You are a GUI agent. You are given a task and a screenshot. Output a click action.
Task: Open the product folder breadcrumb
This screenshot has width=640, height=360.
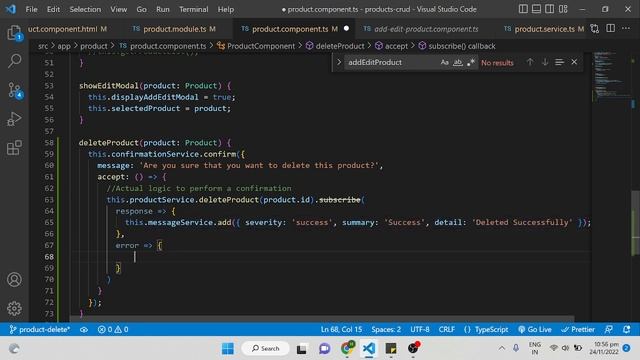click(93, 46)
